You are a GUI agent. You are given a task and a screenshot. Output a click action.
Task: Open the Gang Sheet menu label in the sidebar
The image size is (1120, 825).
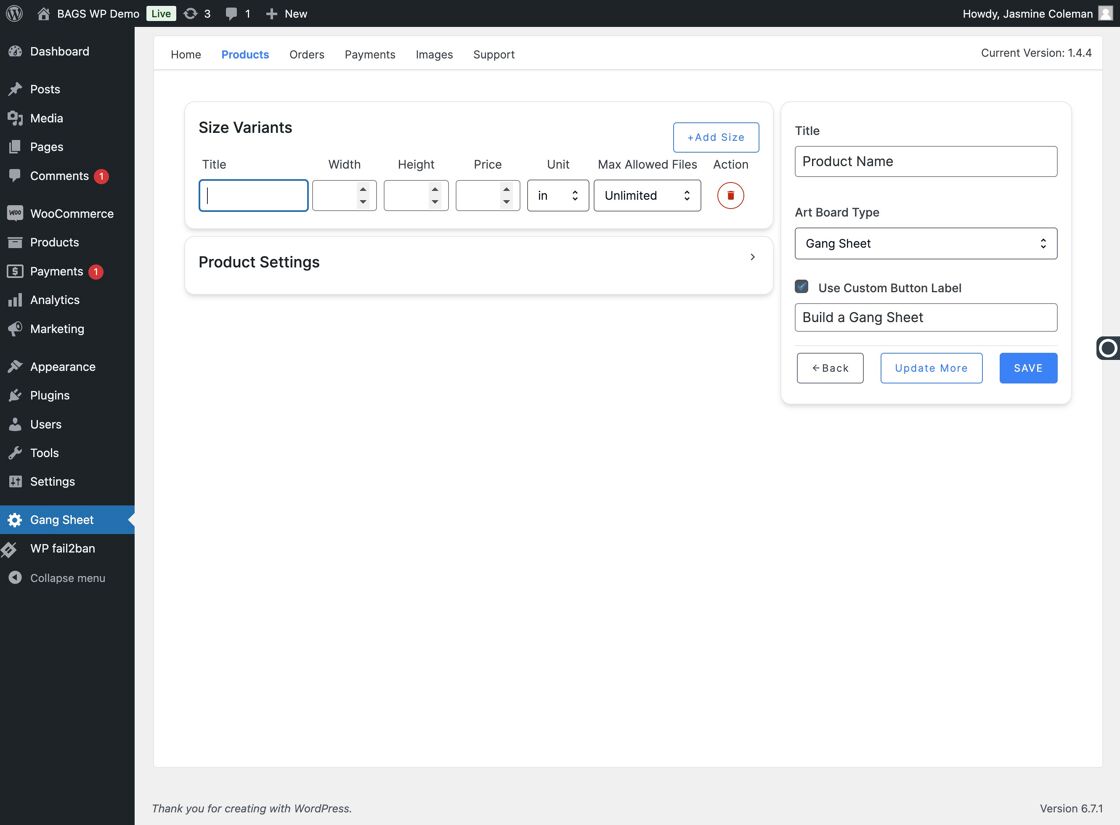click(61, 520)
